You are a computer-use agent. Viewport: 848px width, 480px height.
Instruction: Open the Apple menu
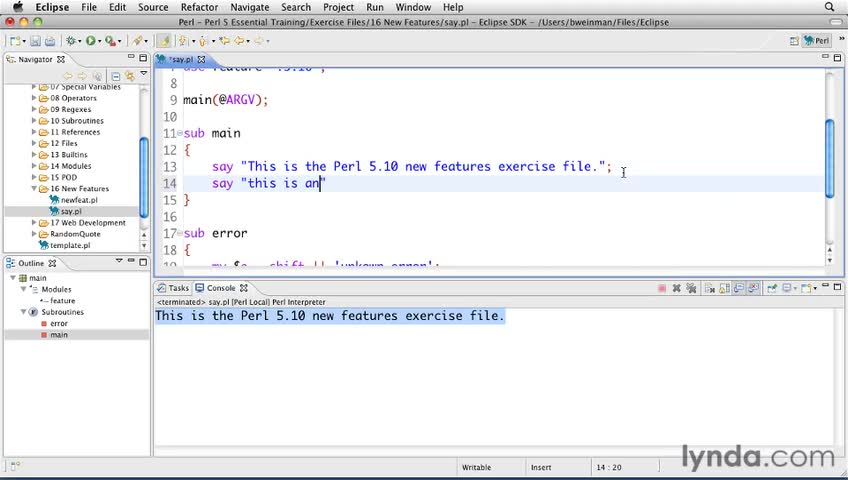coord(18,7)
